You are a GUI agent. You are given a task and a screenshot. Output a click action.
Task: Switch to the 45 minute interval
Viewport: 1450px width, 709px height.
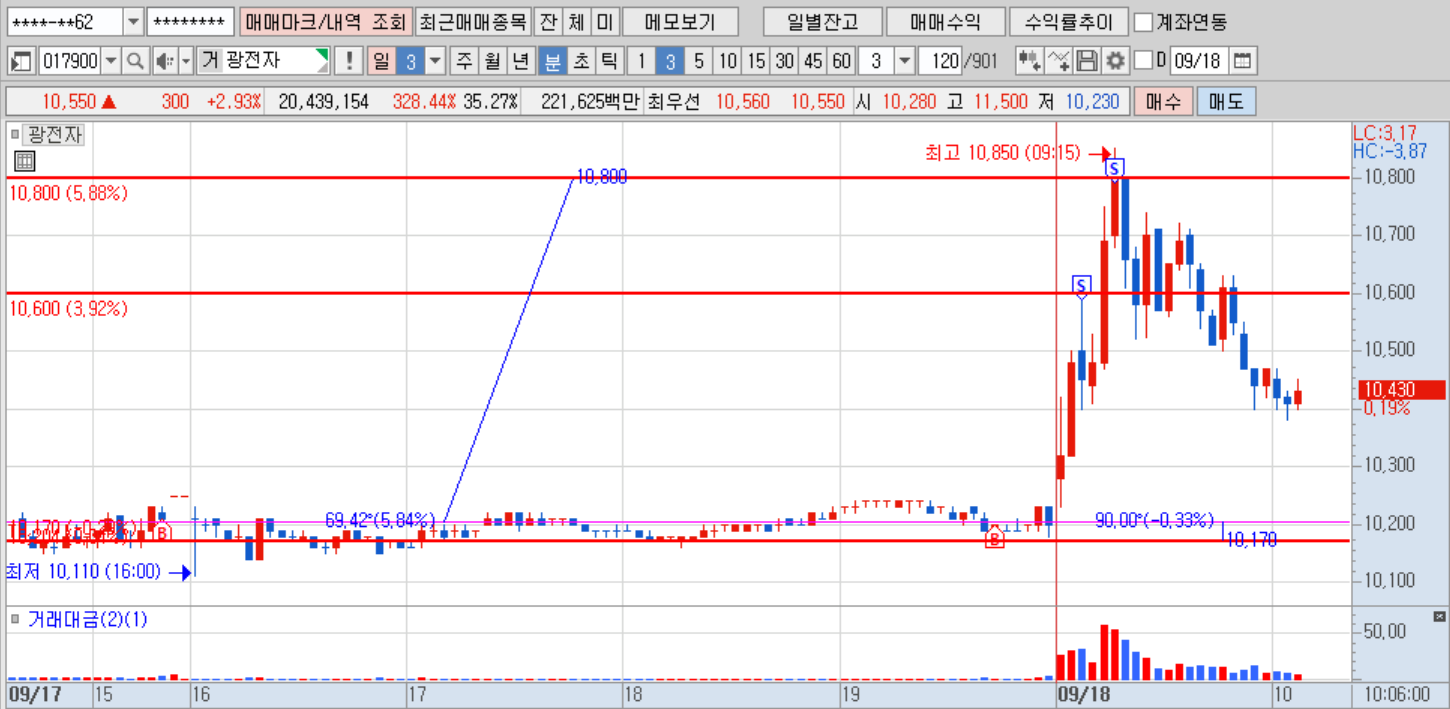[814, 61]
